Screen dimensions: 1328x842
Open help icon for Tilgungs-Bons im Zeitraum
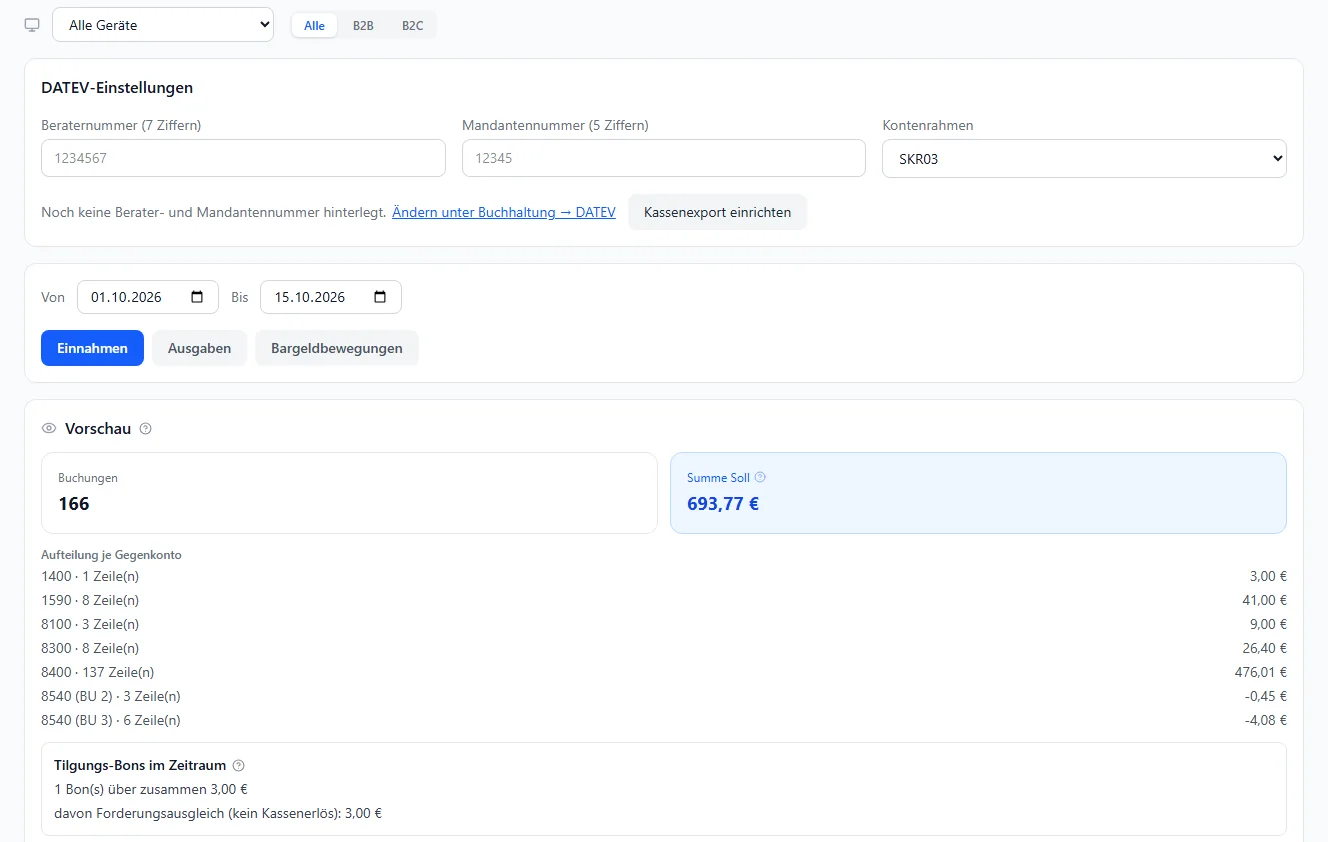click(x=238, y=766)
